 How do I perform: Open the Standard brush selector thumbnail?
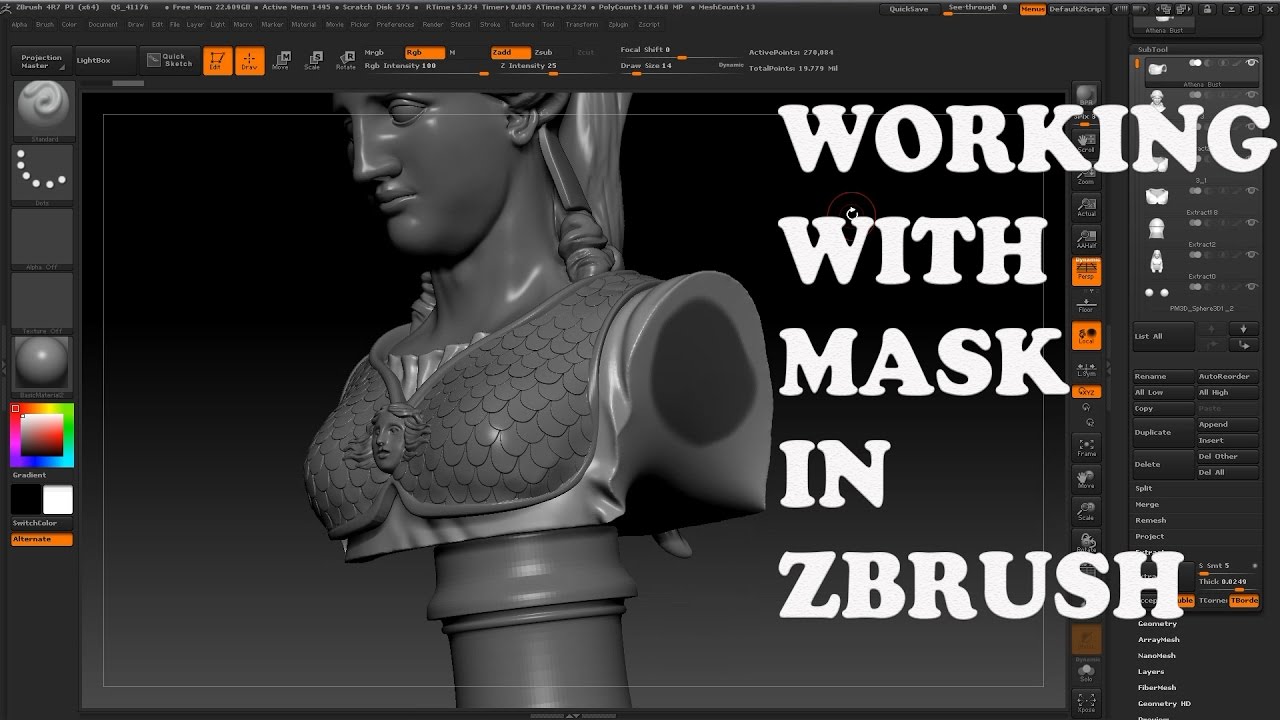[x=42, y=110]
